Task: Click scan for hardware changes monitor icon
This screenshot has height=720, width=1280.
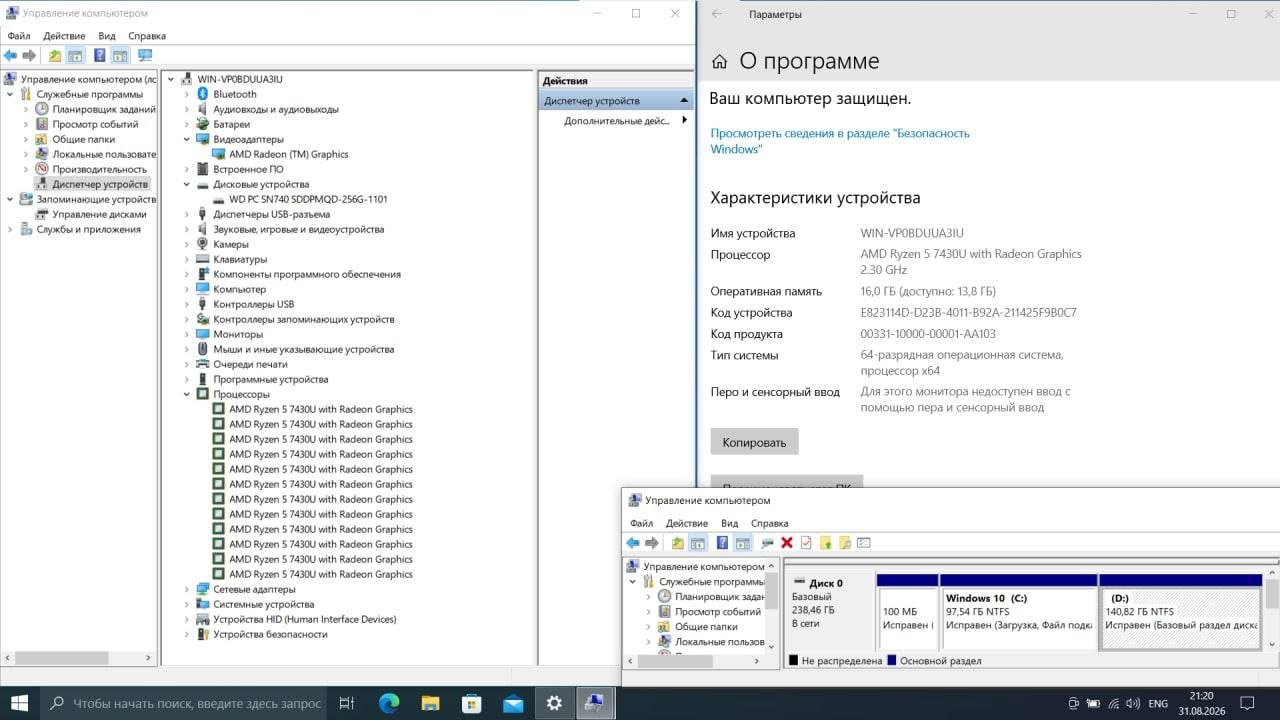Action: (x=145, y=56)
